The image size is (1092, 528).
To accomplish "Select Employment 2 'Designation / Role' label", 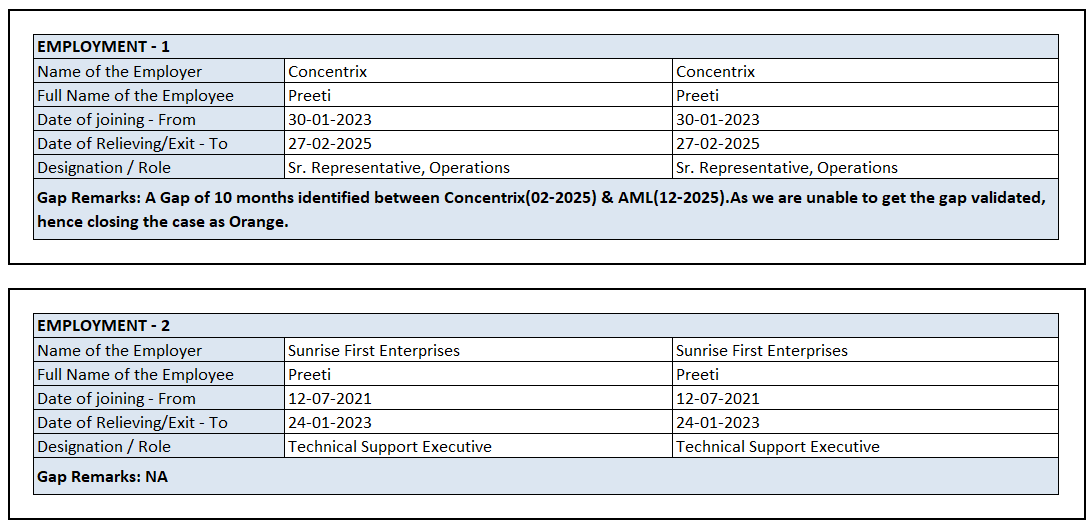I will (x=104, y=446).
